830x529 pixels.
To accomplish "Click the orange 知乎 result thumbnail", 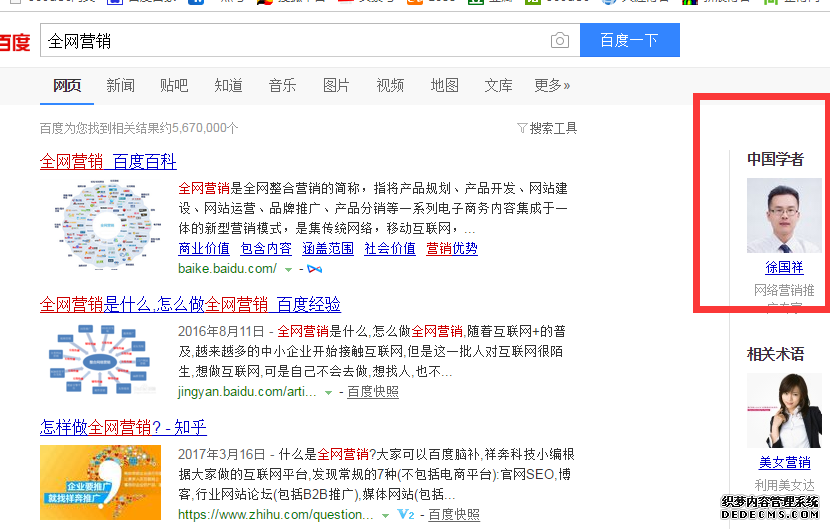I will (100, 482).
